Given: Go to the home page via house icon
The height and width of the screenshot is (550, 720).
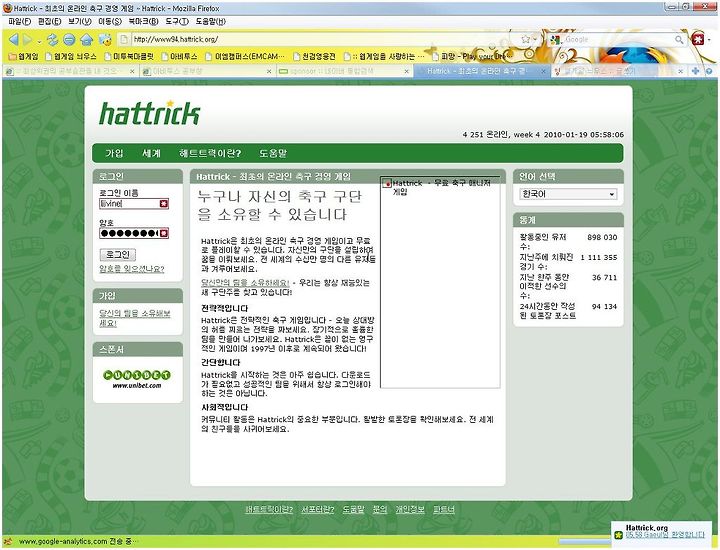Looking at the screenshot, I should tap(86, 40).
